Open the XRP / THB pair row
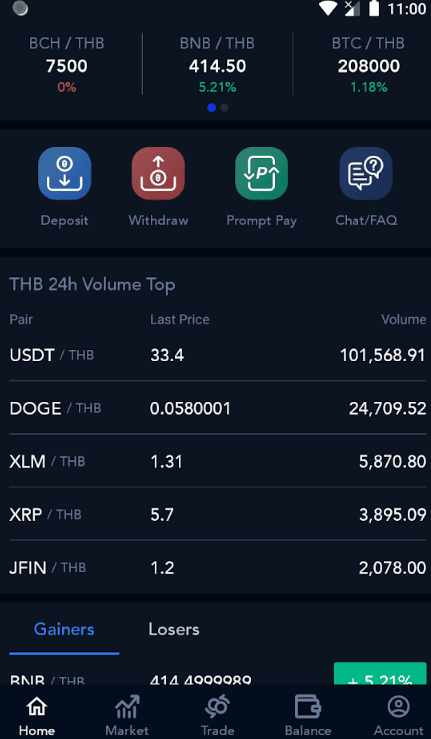 pos(217,514)
